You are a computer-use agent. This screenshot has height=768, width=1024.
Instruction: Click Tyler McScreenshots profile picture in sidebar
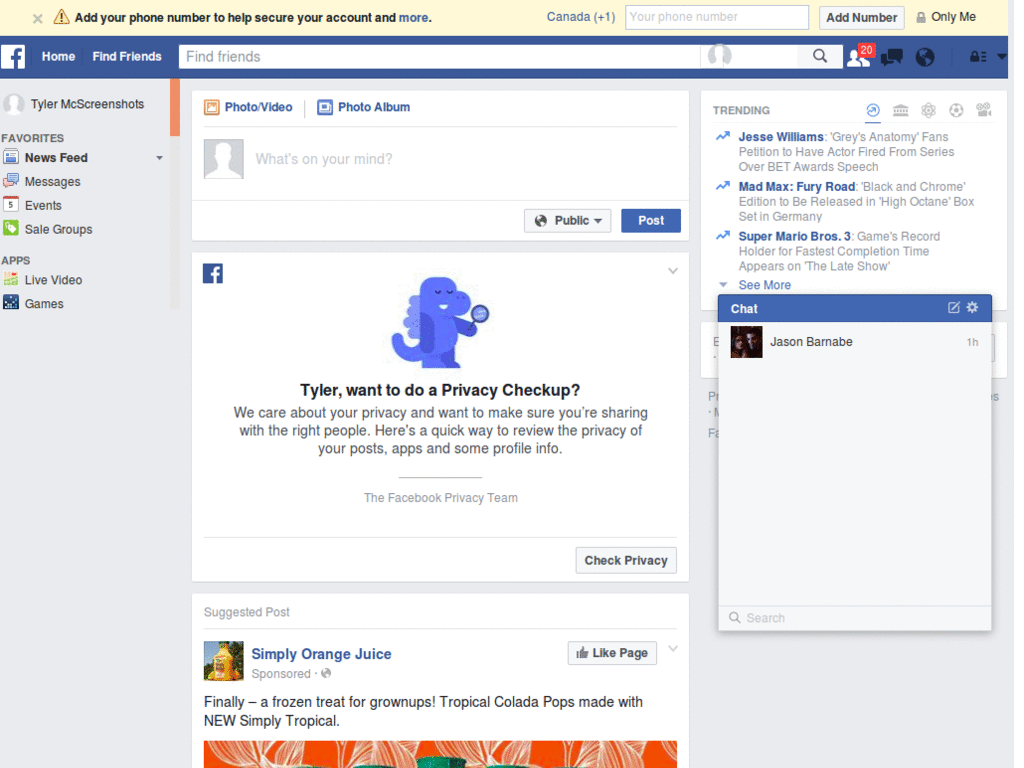point(14,104)
